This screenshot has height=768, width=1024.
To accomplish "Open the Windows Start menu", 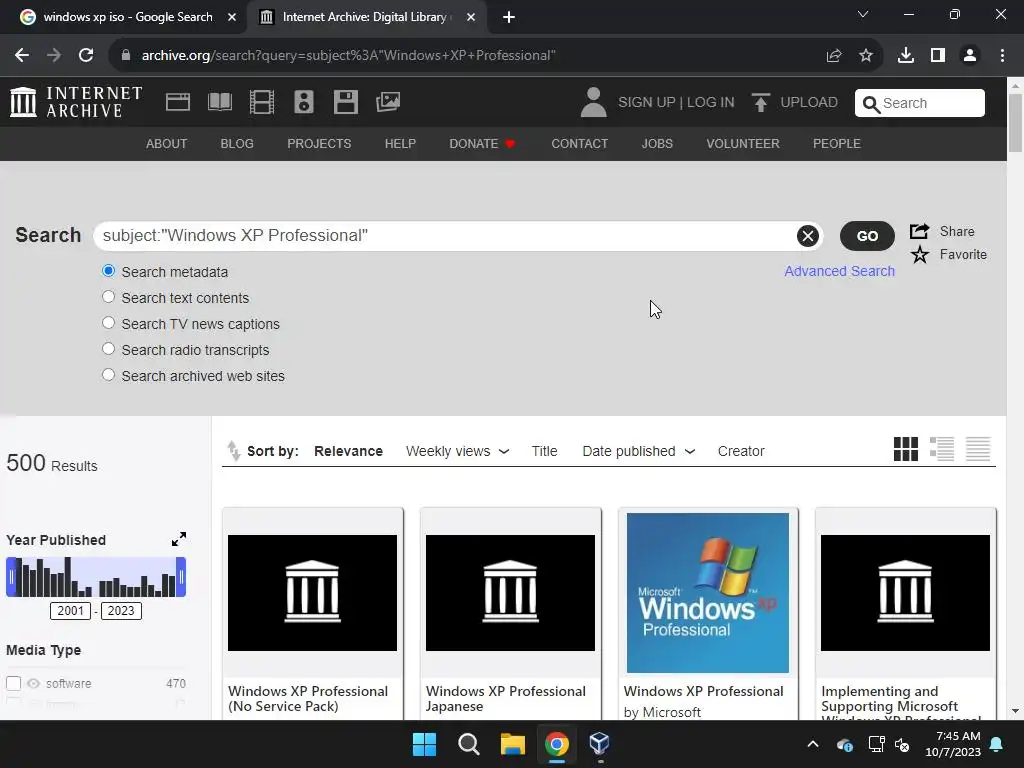I will click(424, 743).
